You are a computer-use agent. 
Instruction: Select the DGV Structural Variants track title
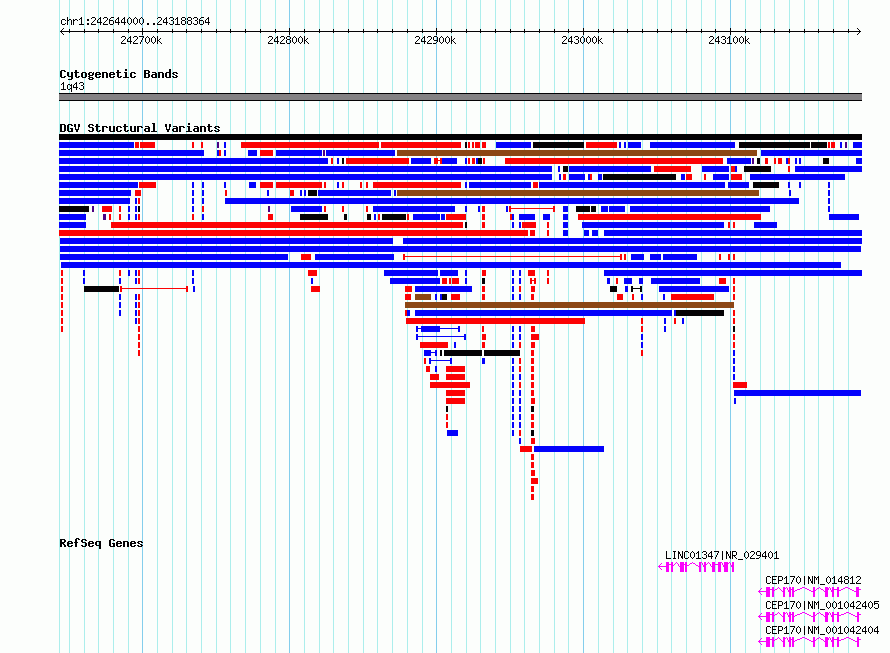click(x=140, y=128)
